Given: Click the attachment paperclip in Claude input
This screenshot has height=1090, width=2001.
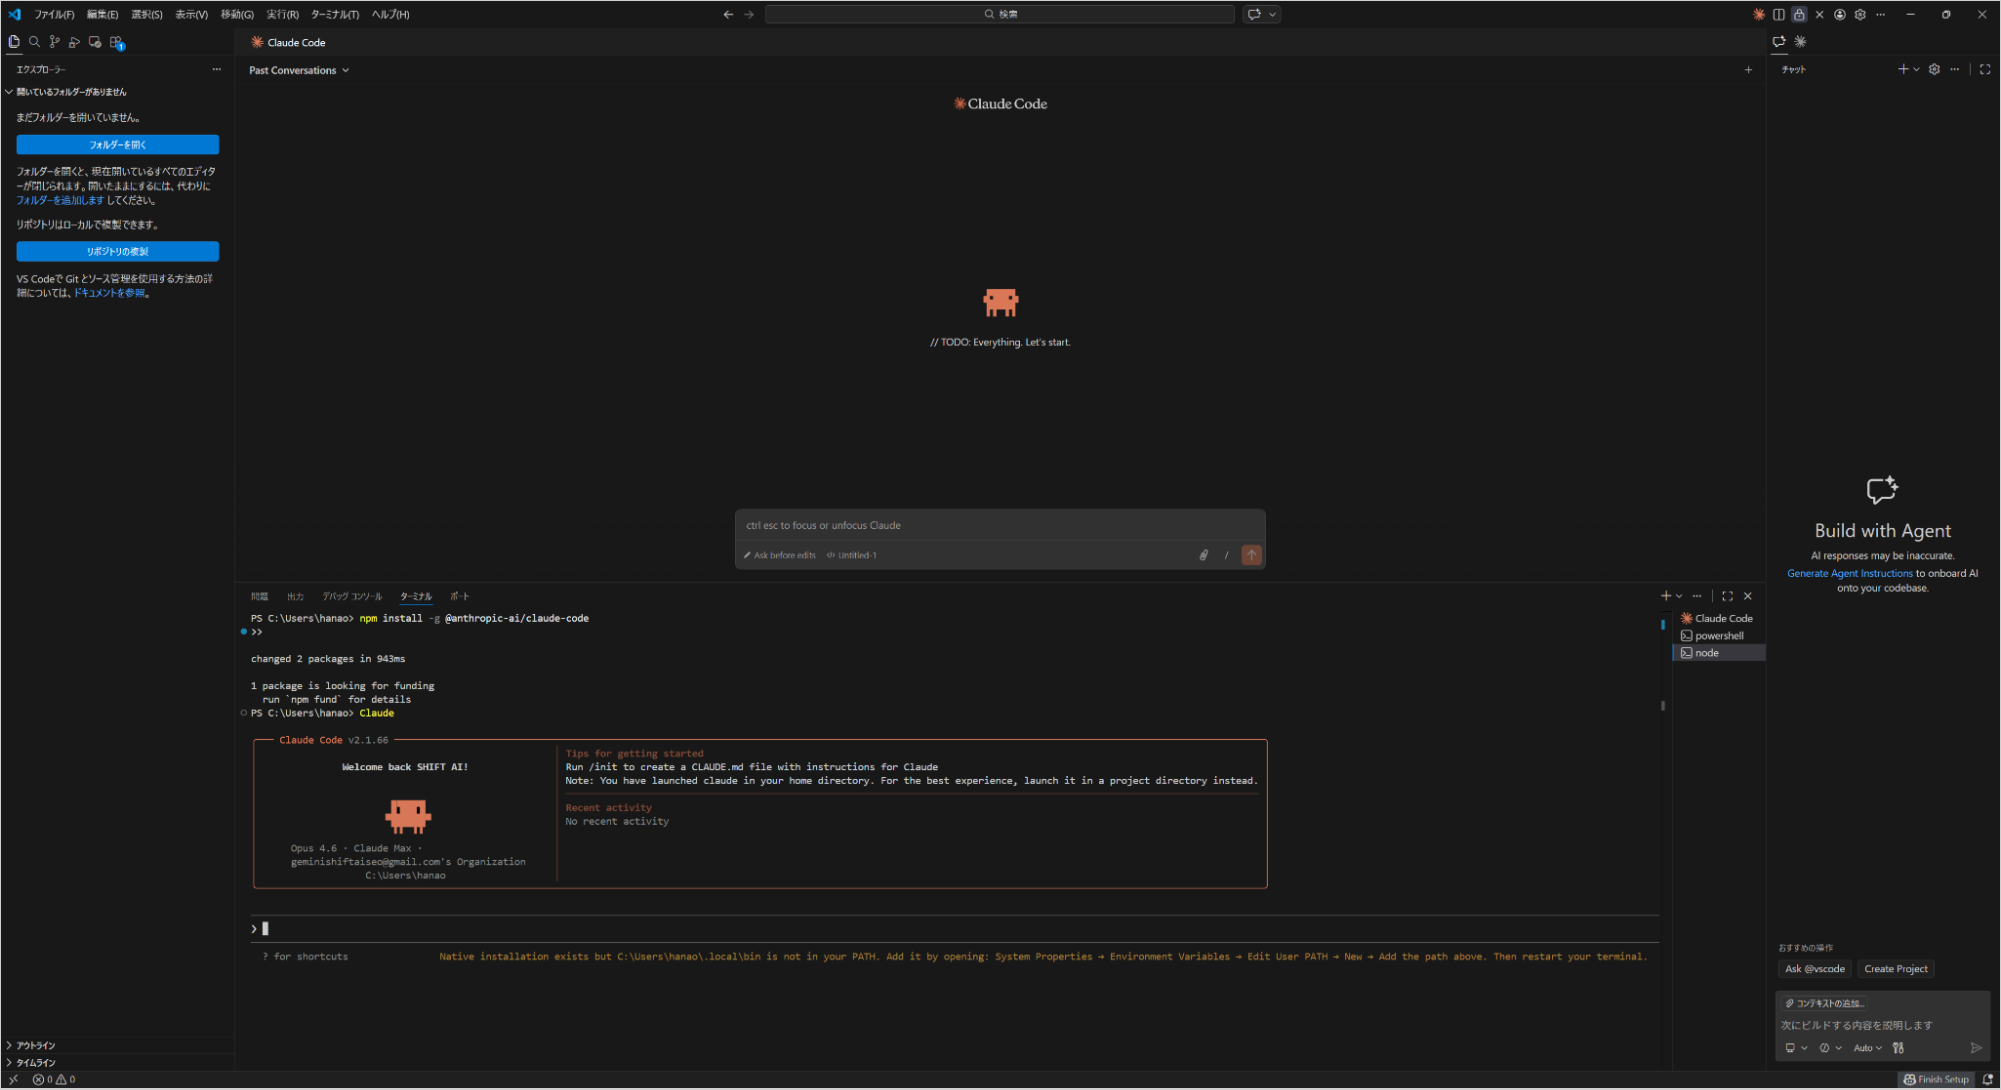Looking at the screenshot, I should (1204, 555).
